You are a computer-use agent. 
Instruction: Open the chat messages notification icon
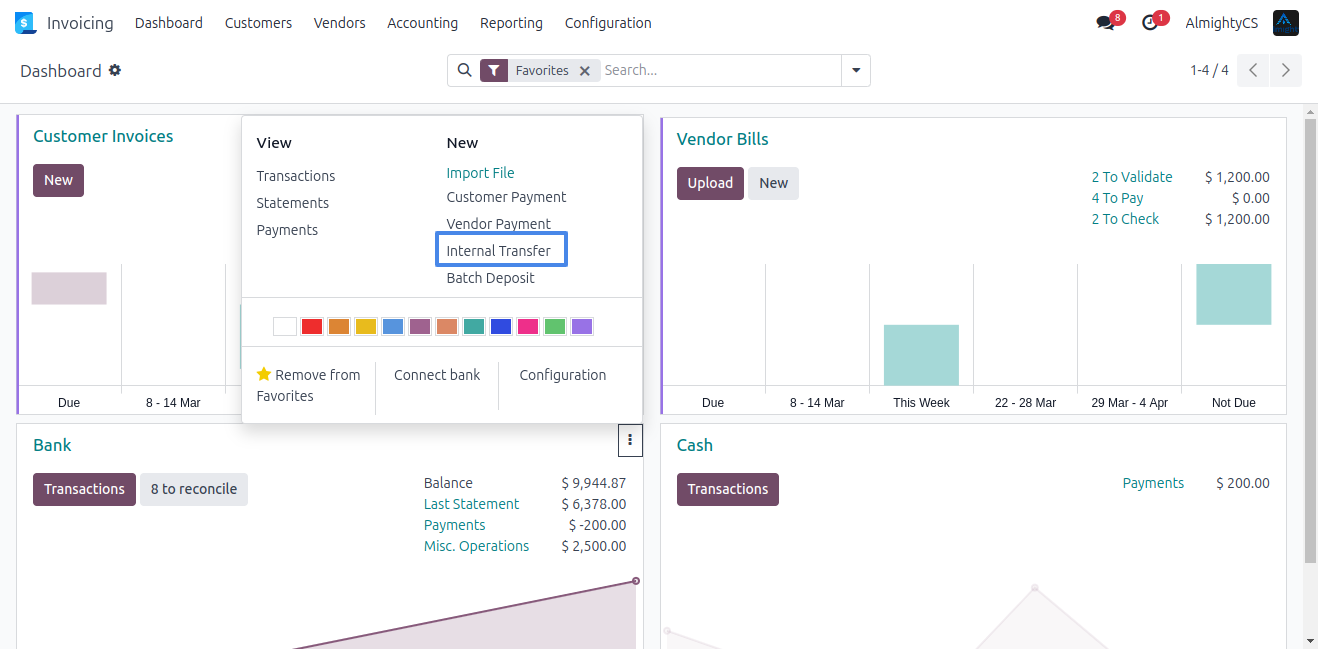pos(1105,23)
